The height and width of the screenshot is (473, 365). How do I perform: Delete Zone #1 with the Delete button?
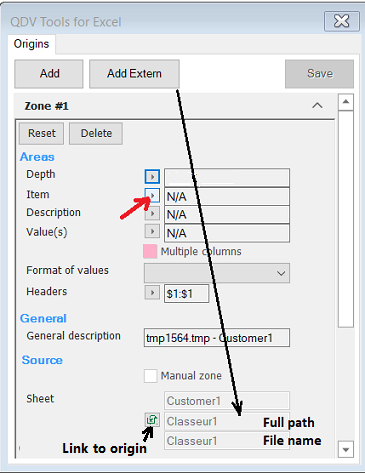[x=96, y=133]
